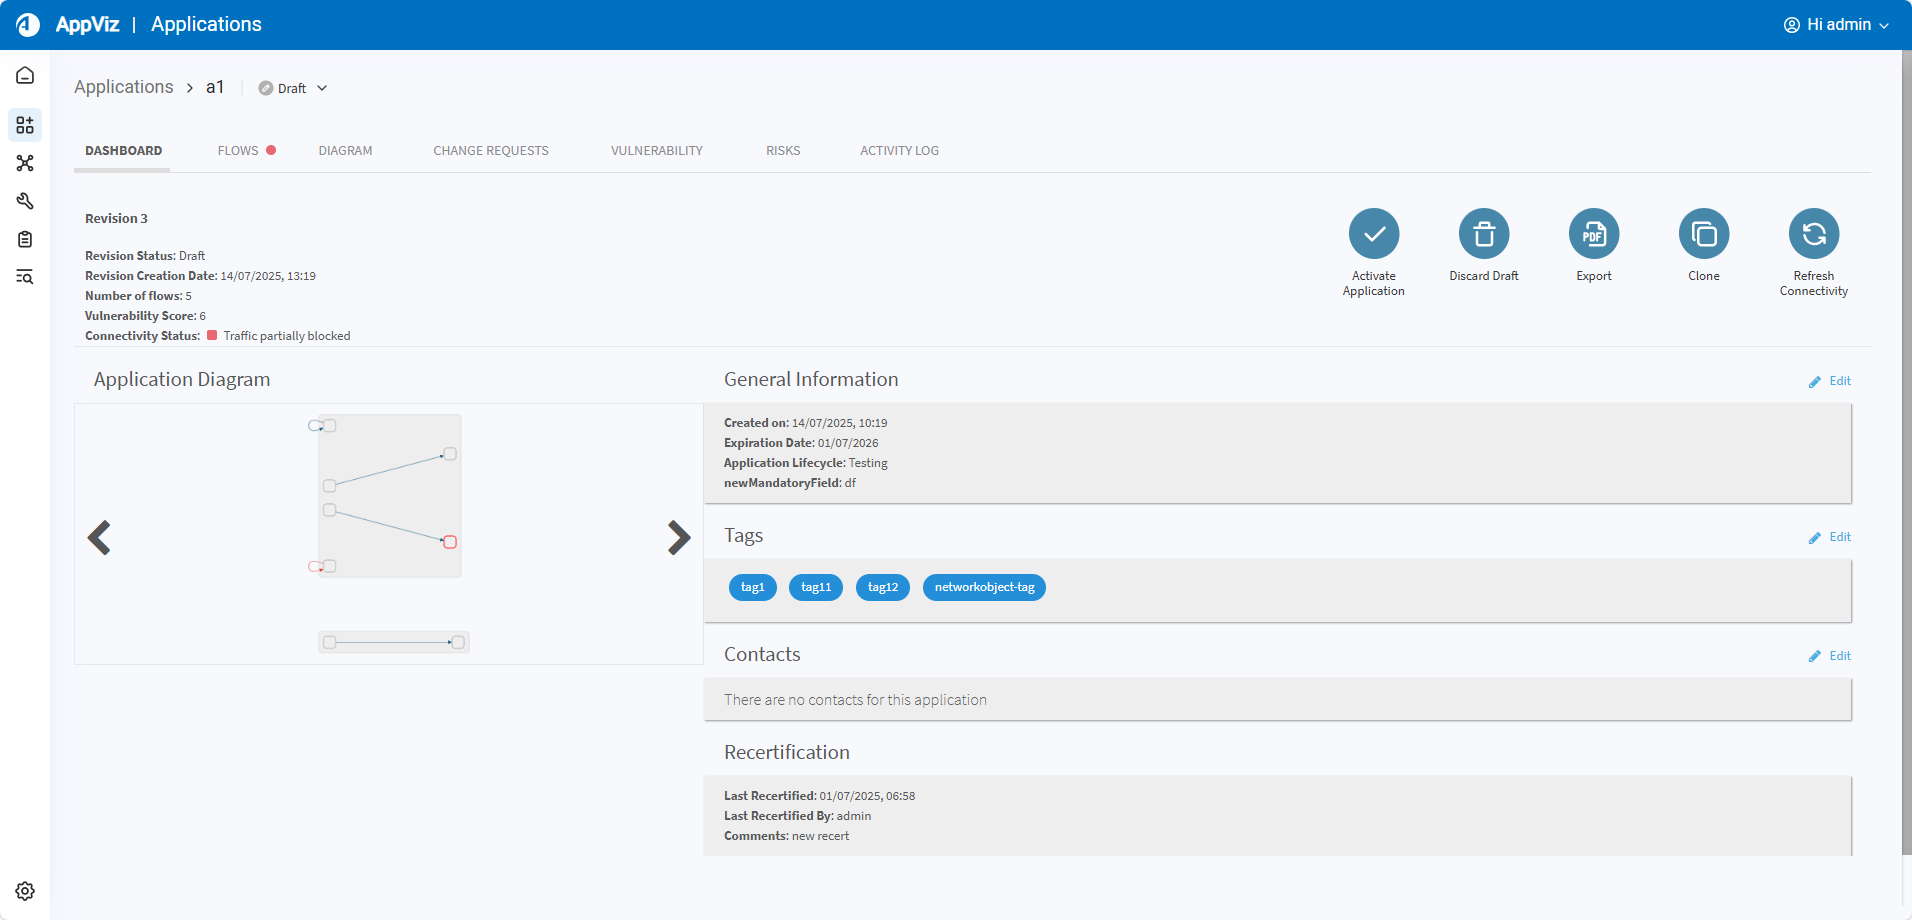Open the search list sidebar icon
This screenshot has height=920, width=1912.
tap(25, 277)
